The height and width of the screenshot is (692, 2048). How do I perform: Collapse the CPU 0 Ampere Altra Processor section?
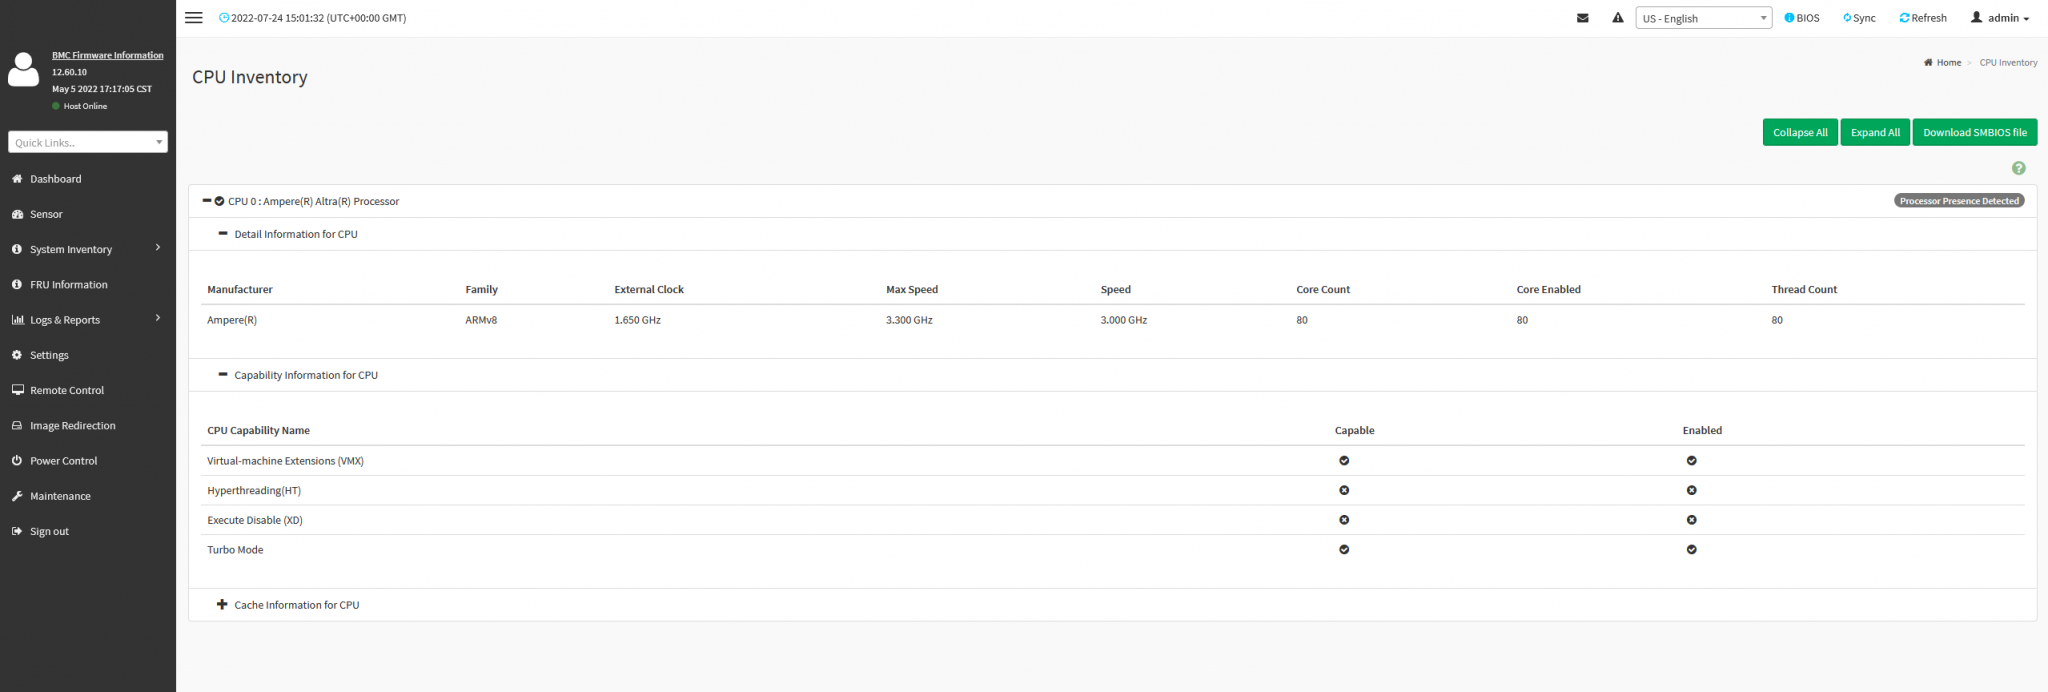207,201
